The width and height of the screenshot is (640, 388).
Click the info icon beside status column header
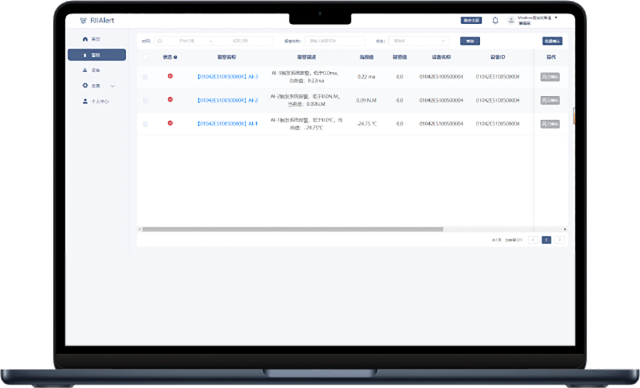176,57
